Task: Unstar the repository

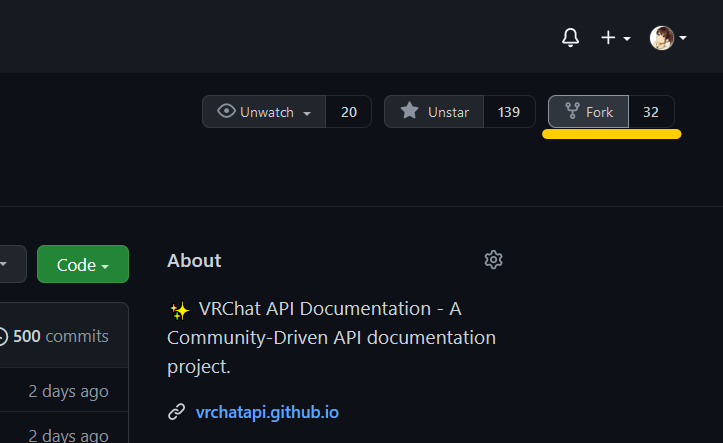Action: [x=435, y=112]
